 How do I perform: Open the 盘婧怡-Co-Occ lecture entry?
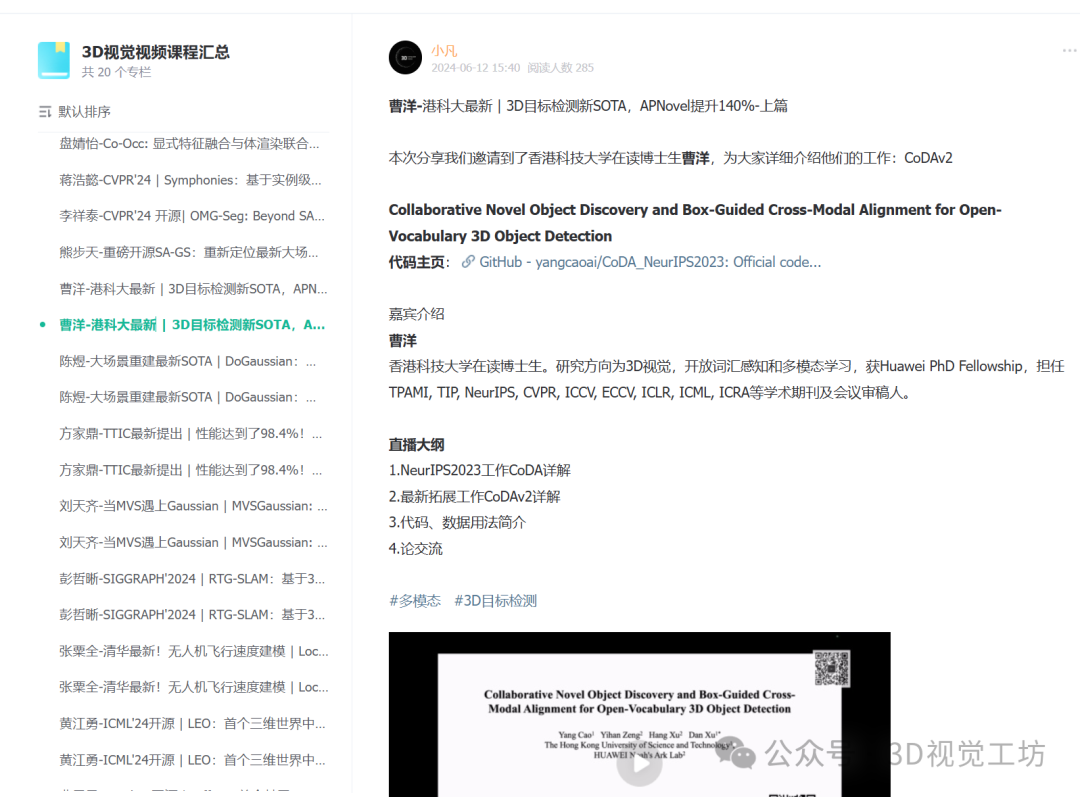tap(189, 143)
